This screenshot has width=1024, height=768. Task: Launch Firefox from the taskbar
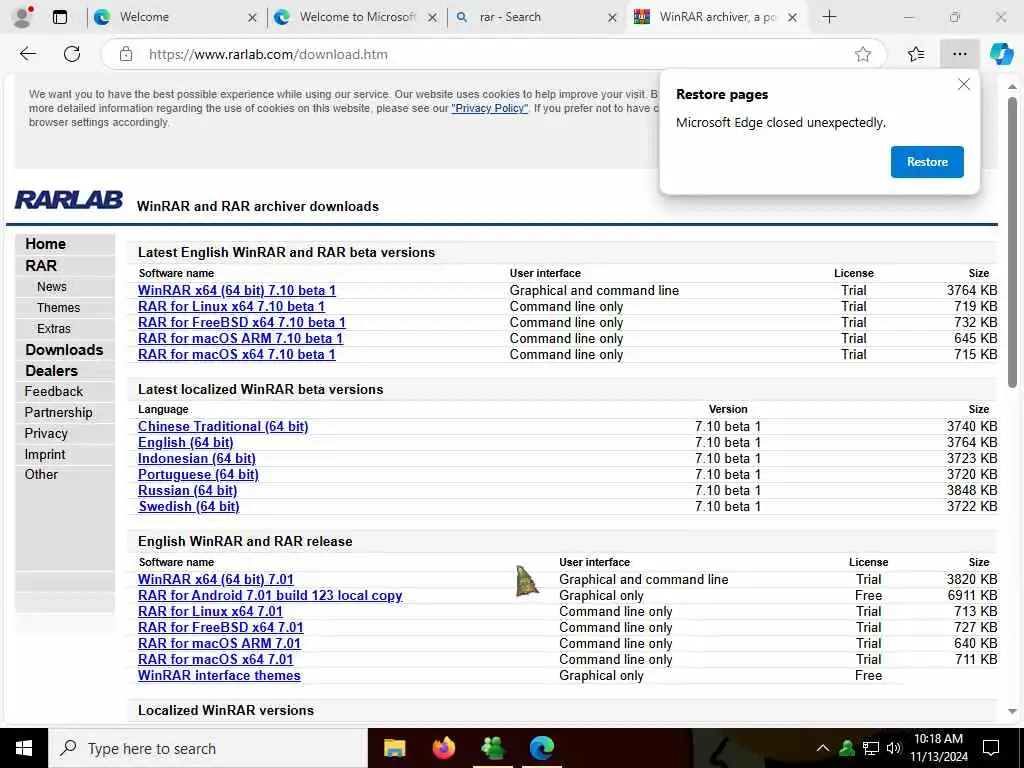(443, 748)
